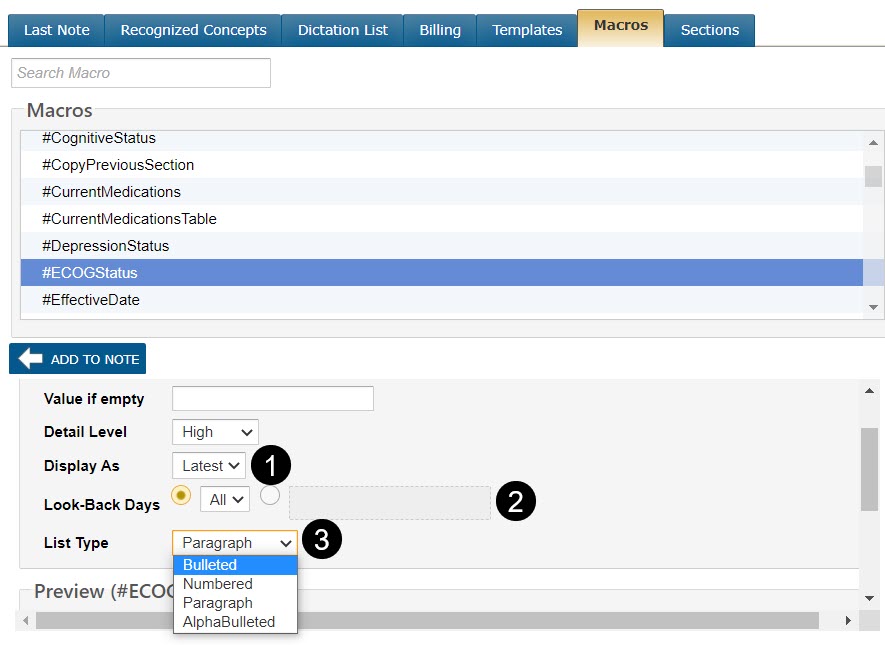885x645 pixels.
Task: Select the #DepressionStatus macro
Action: pyautogui.click(x=105, y=245)
